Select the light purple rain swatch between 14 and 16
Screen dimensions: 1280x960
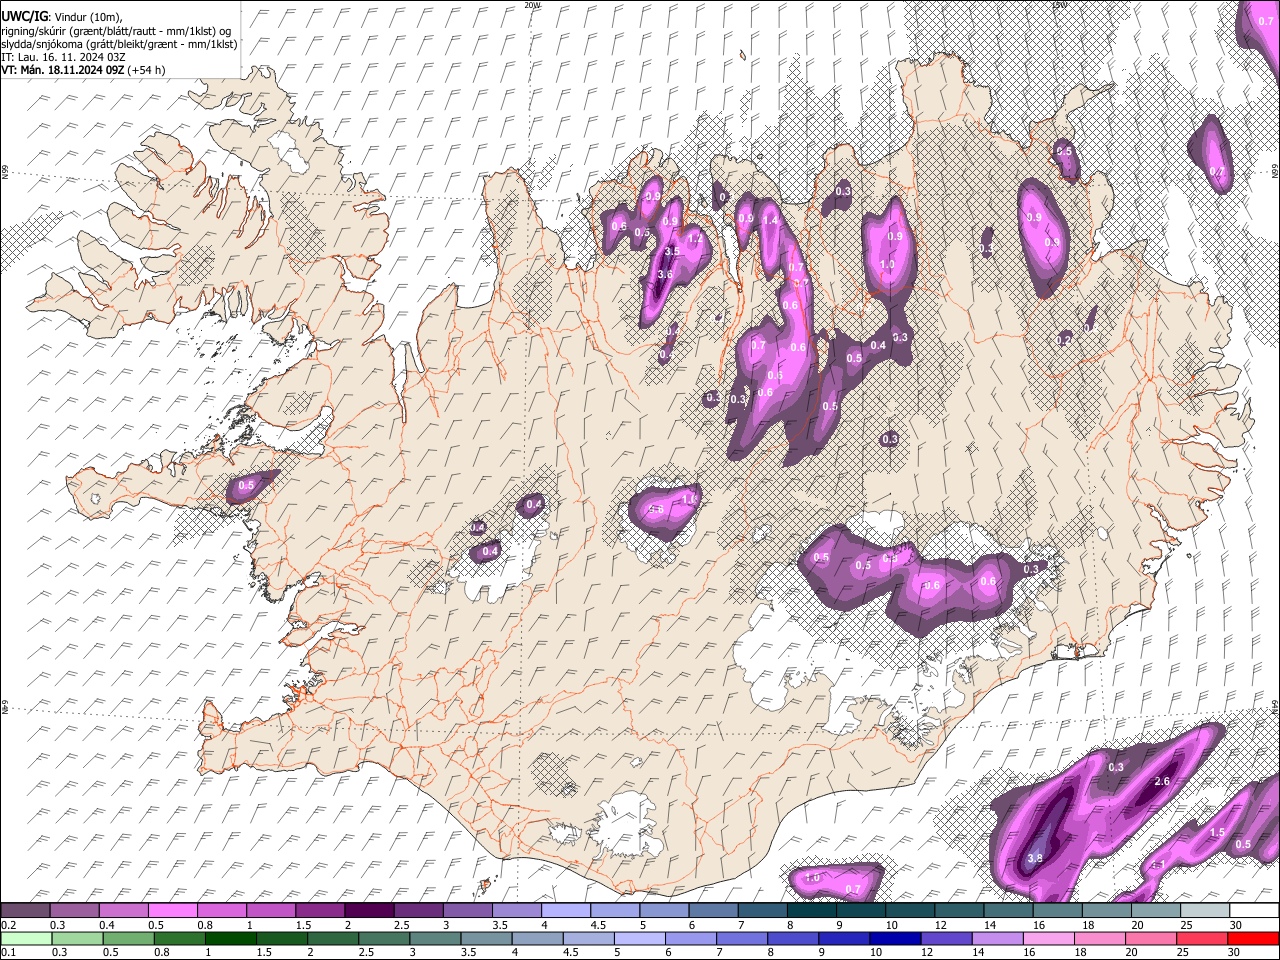click(996, 938)
